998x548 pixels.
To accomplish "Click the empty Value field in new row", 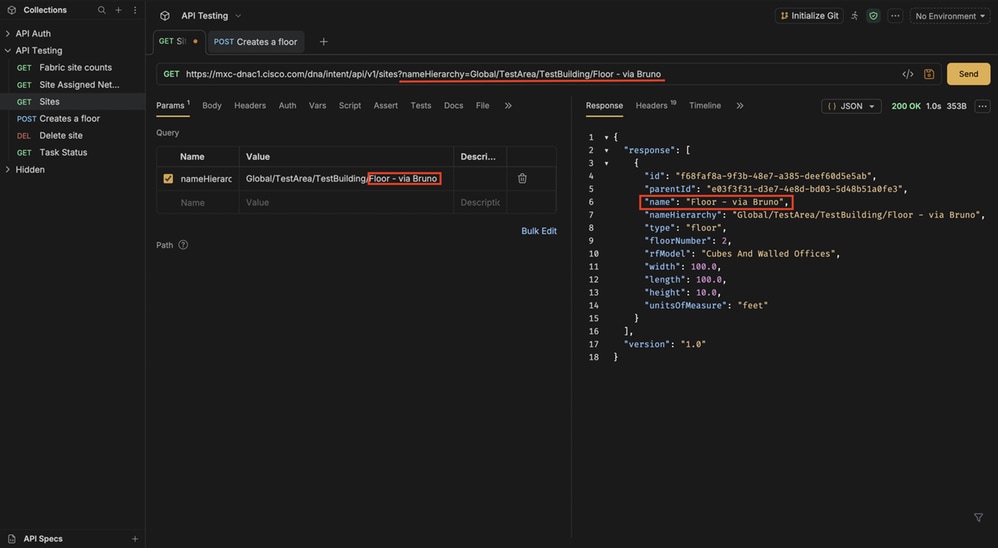I will [x=346, y=203].
